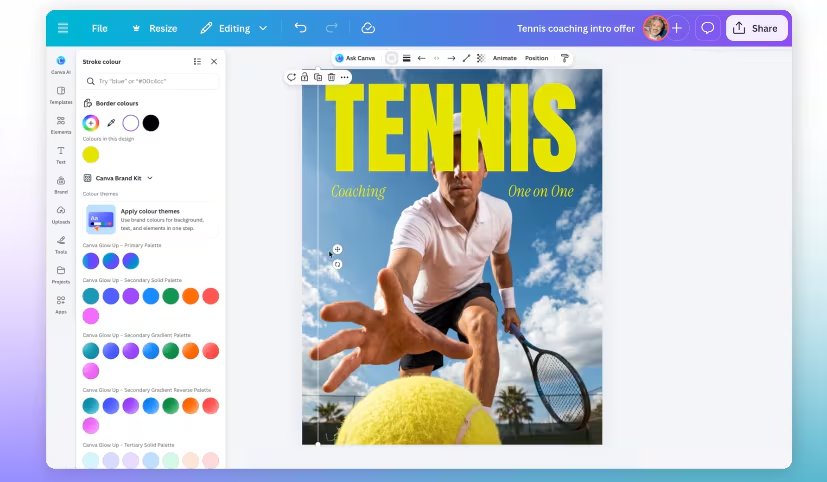
Task: Select third Primary Palette gradient swatch
Action: tap(131, 261)
